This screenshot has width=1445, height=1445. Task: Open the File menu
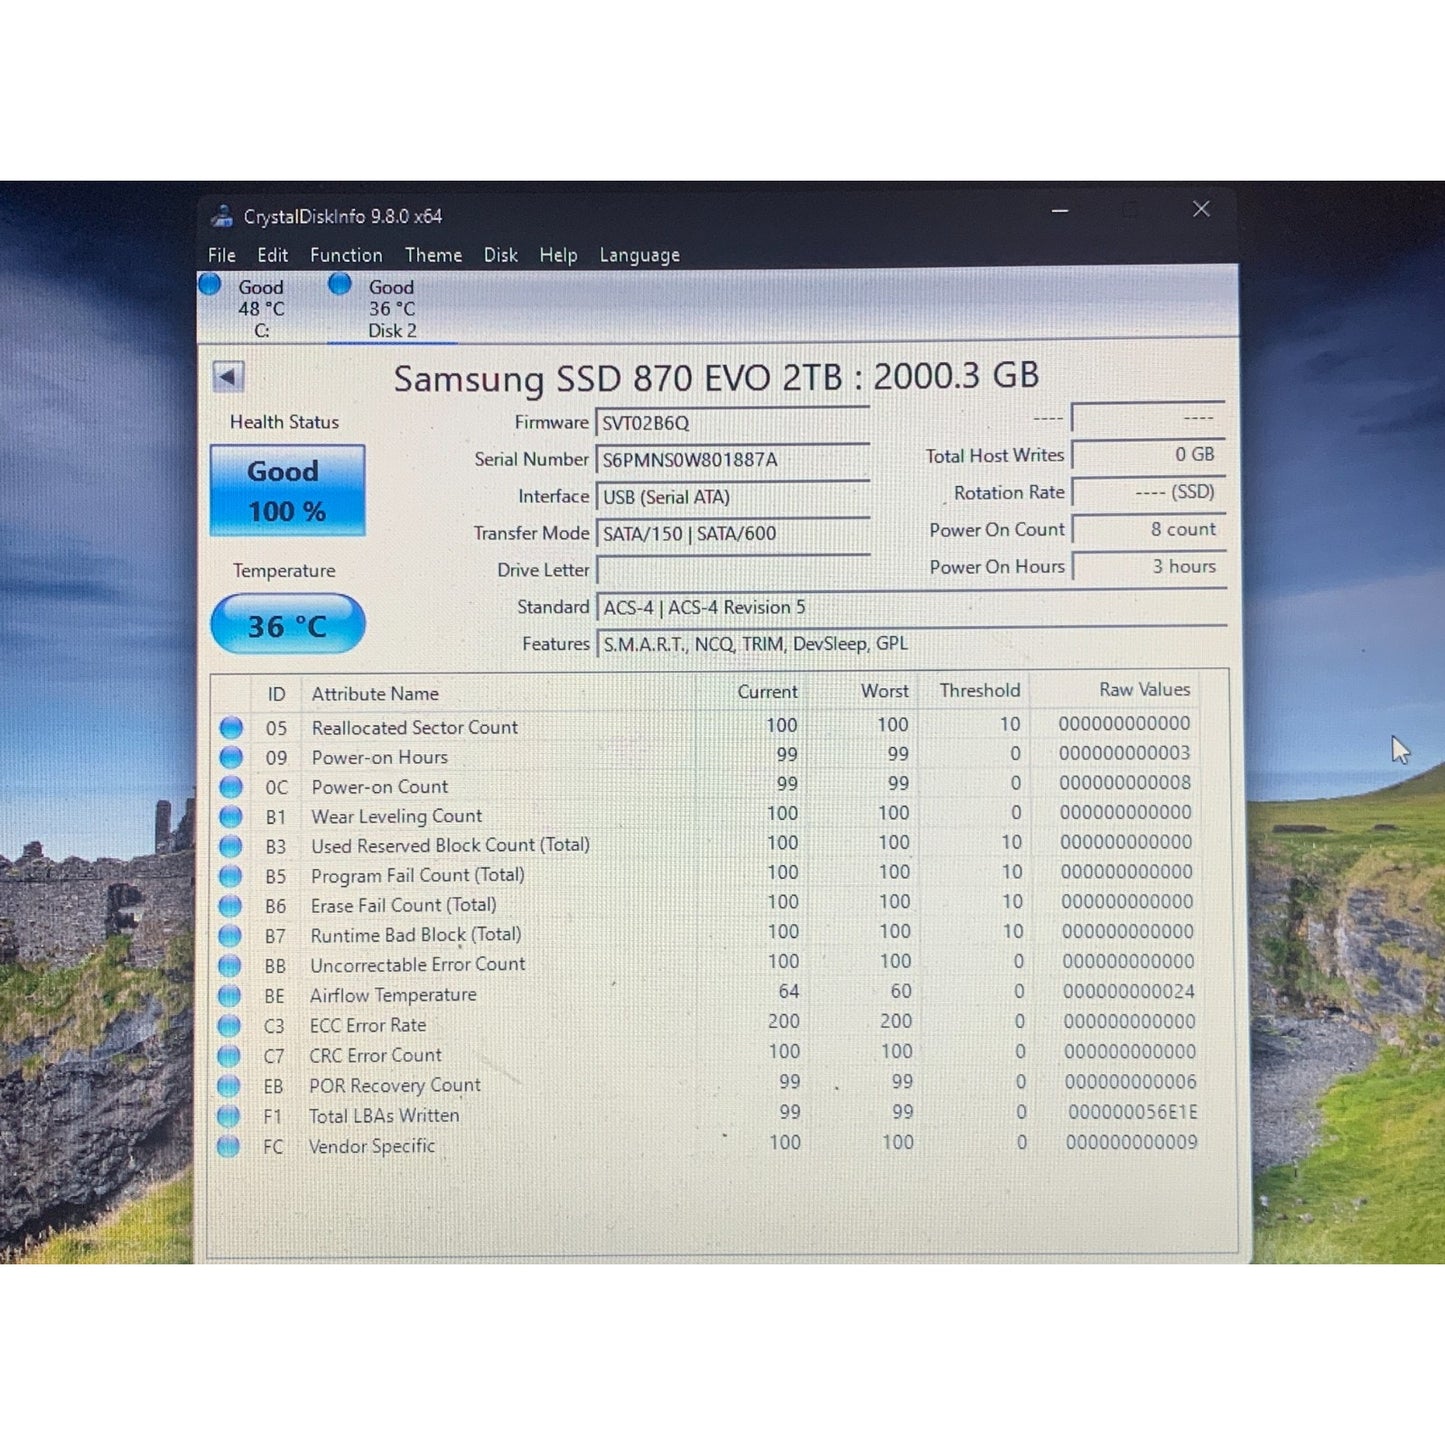[222, 255]
